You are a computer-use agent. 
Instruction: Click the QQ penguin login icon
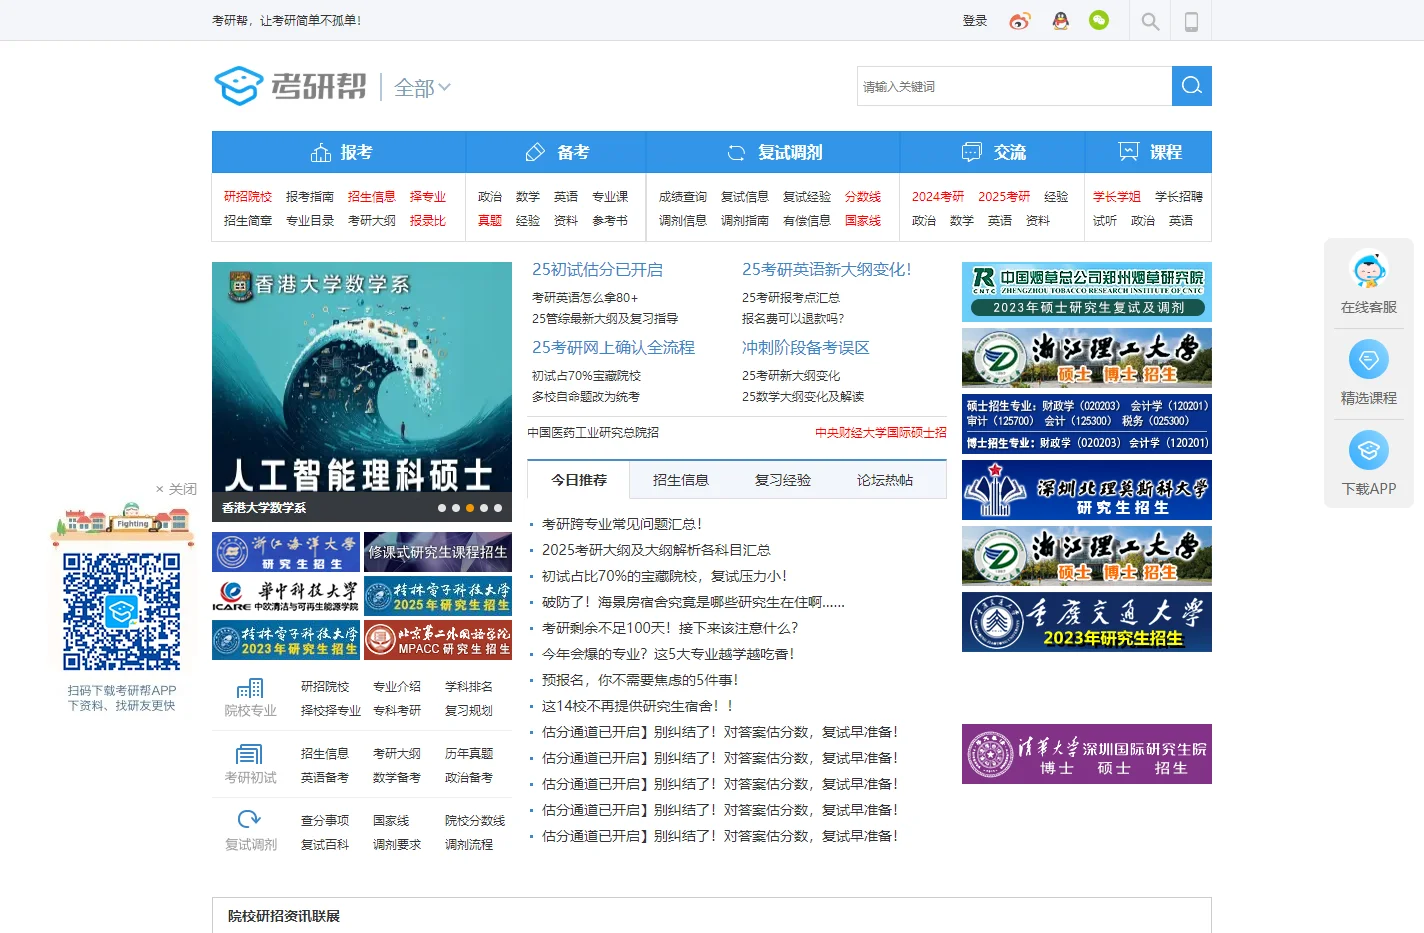[x=1061, y=21]
